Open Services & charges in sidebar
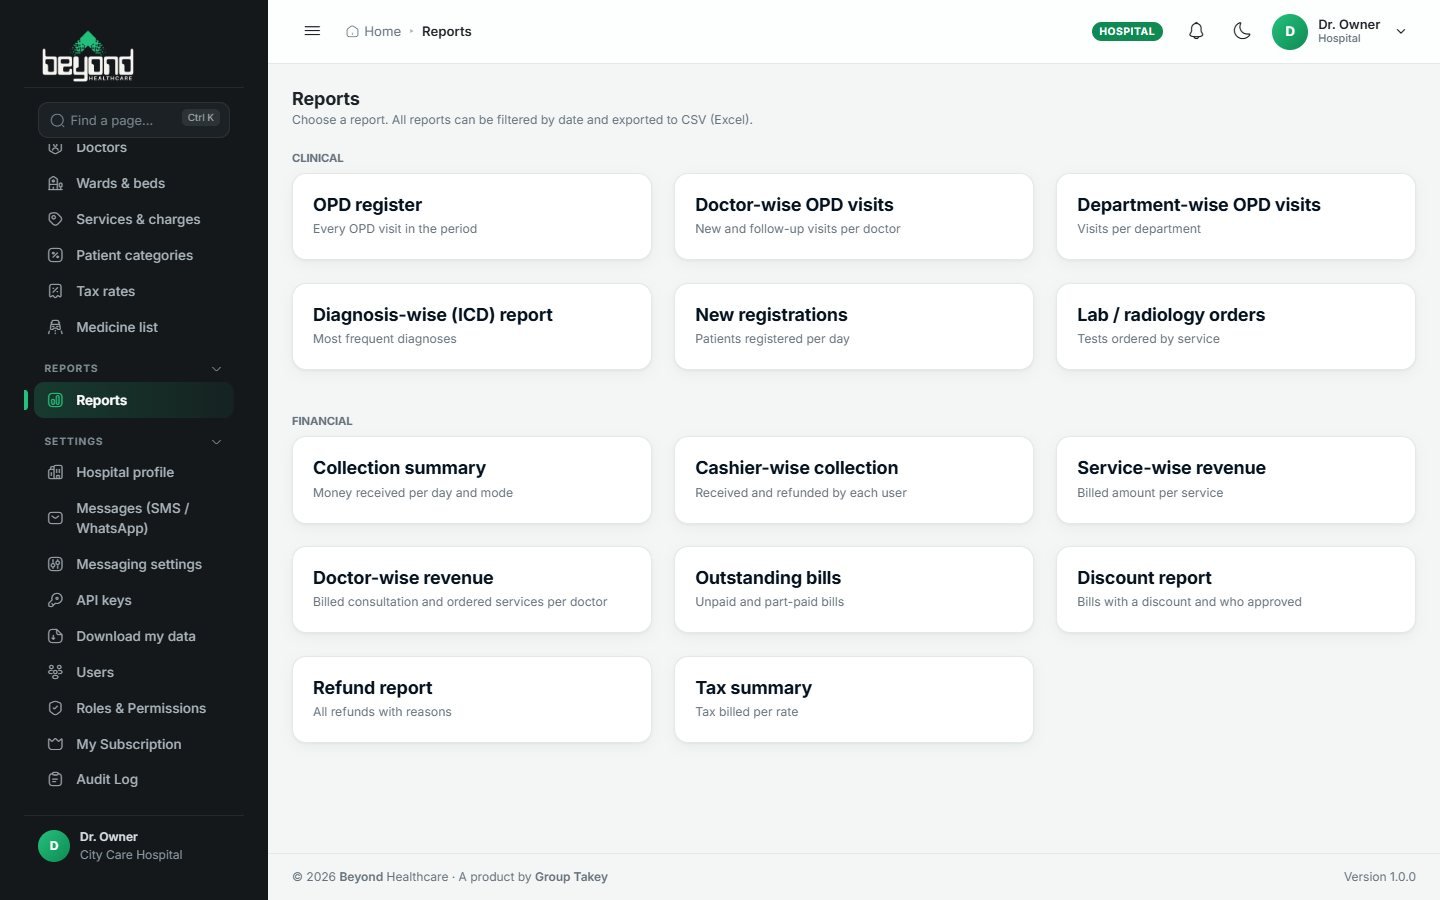 coord(134,219)
